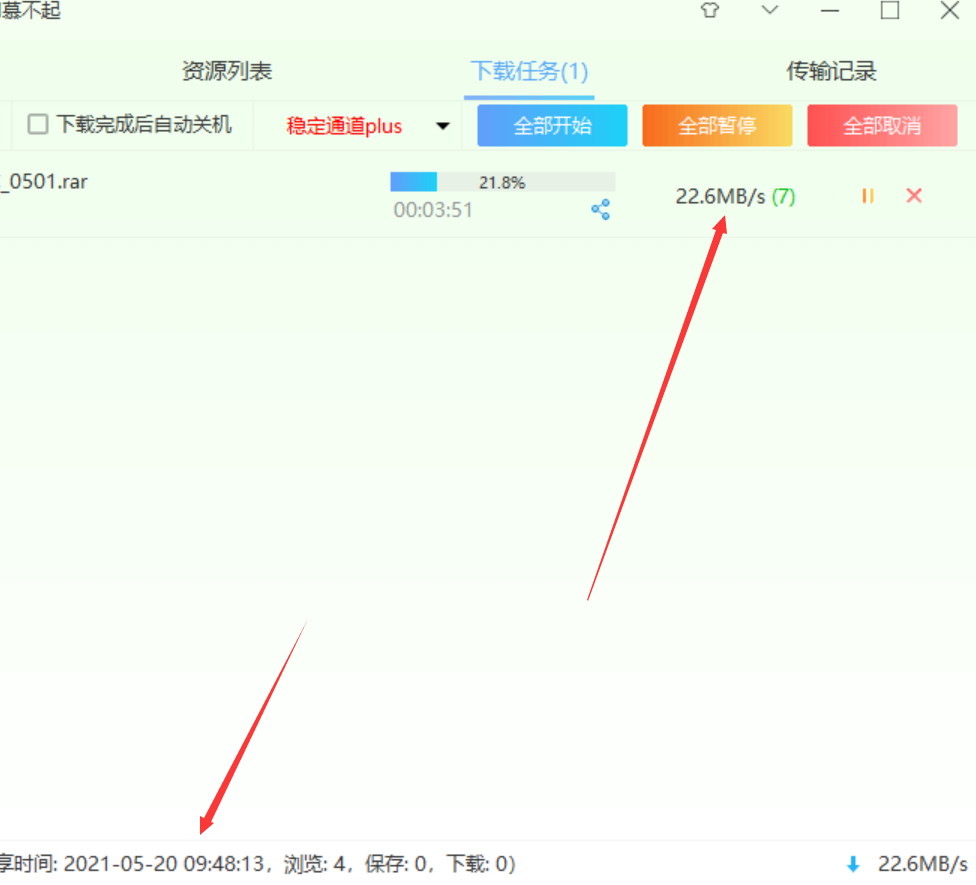Expand the download channel selector arrow
This screenshot has height=885, width=976.
441,125
